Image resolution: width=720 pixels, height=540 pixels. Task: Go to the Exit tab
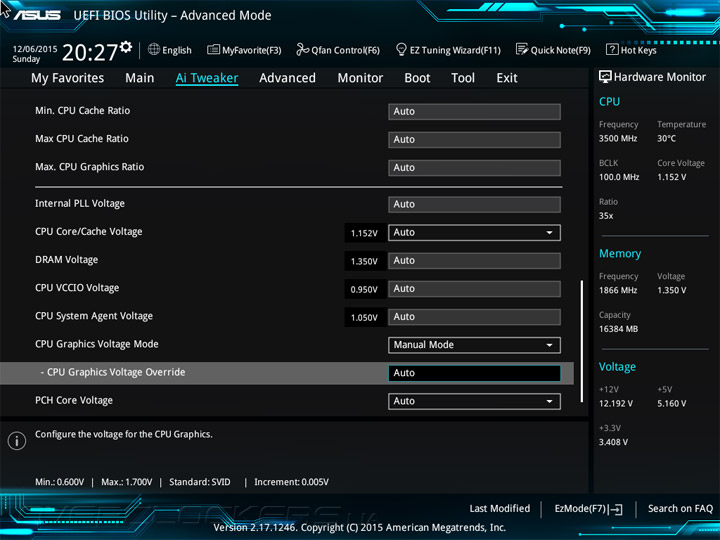click(x=507, y=78)
